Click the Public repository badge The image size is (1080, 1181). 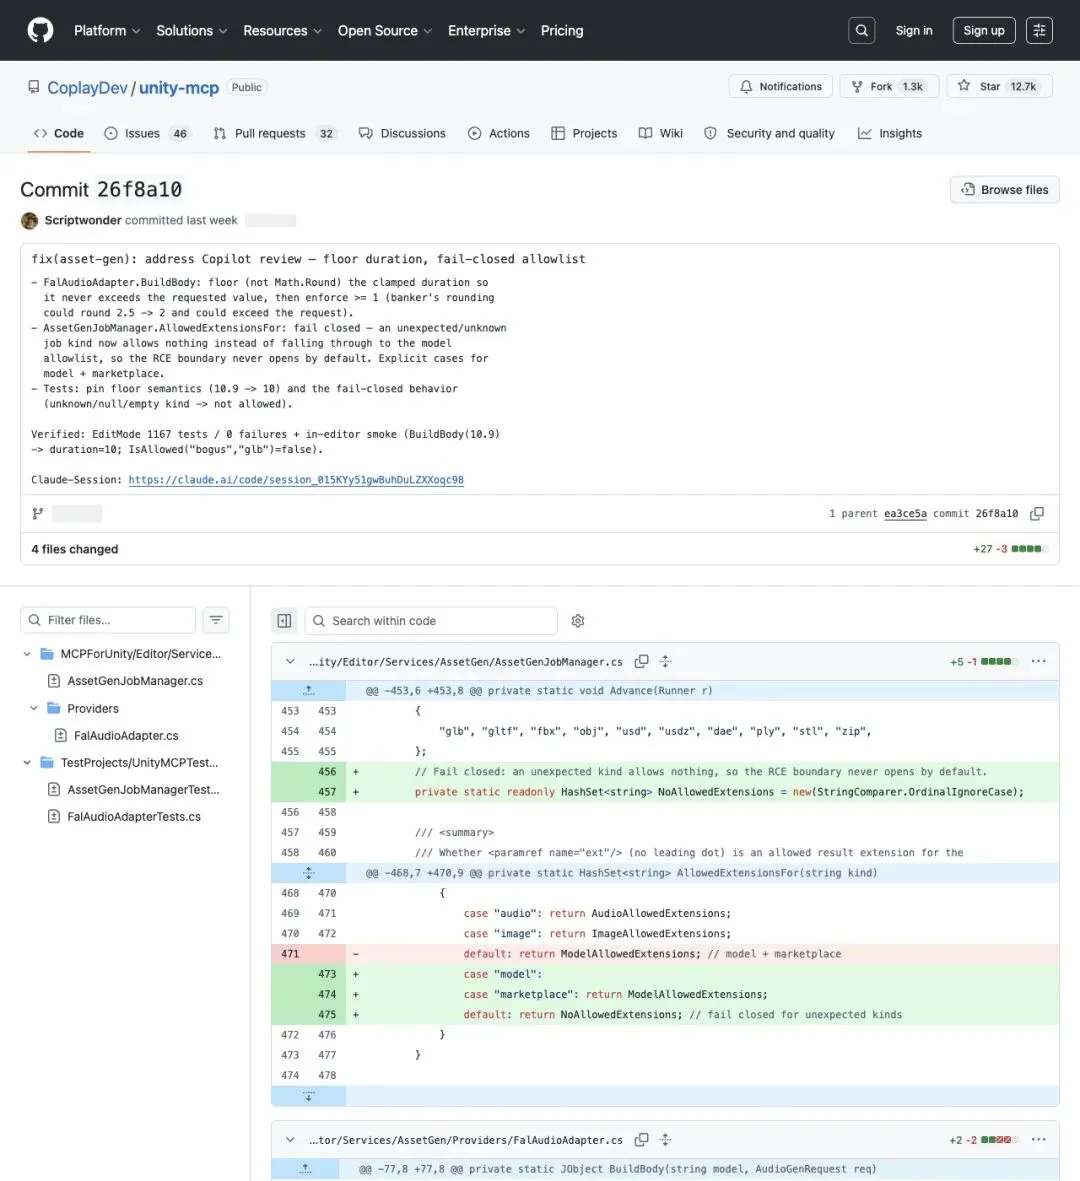246,87
